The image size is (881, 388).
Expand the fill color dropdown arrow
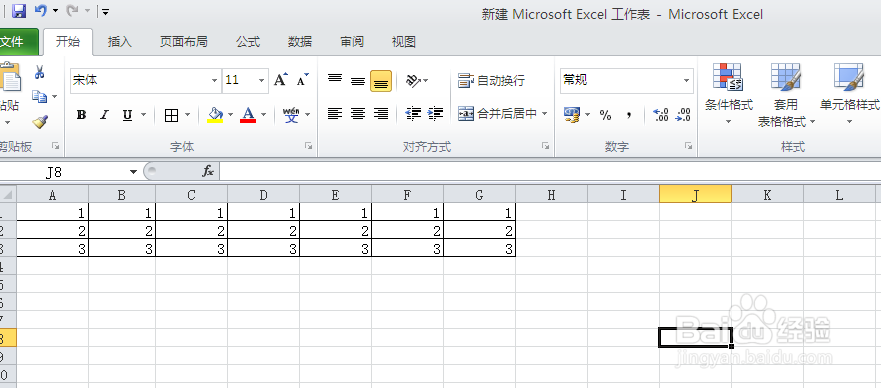[231, 115]
